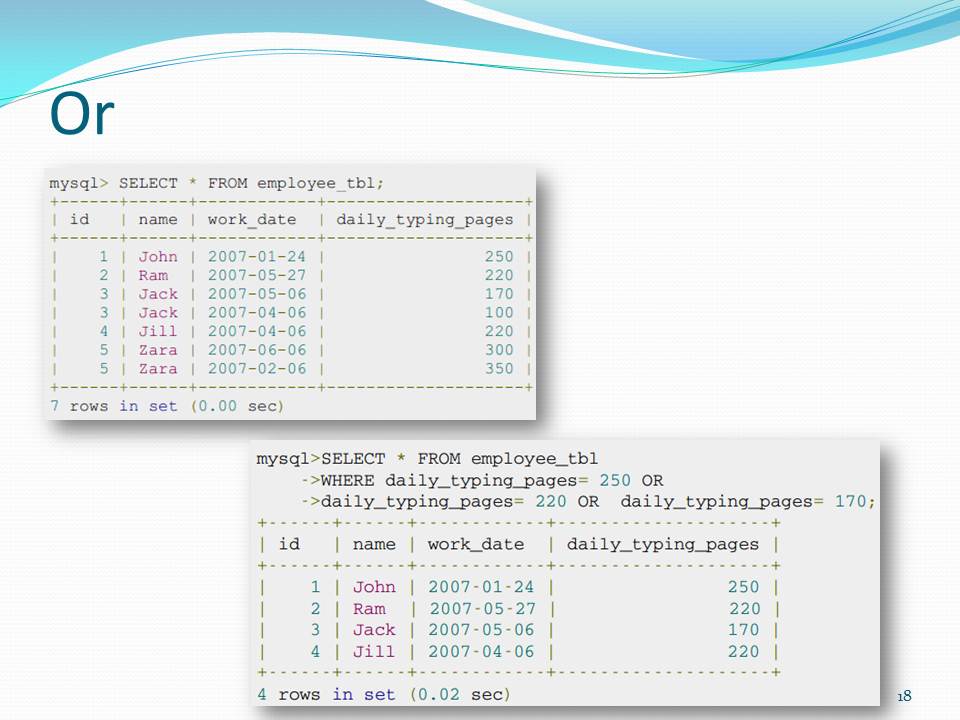Click the "4 rows in set (0.02 sec)" text
Image resolution: width=960 pixels, height=720 pixels.
[383, 693]
